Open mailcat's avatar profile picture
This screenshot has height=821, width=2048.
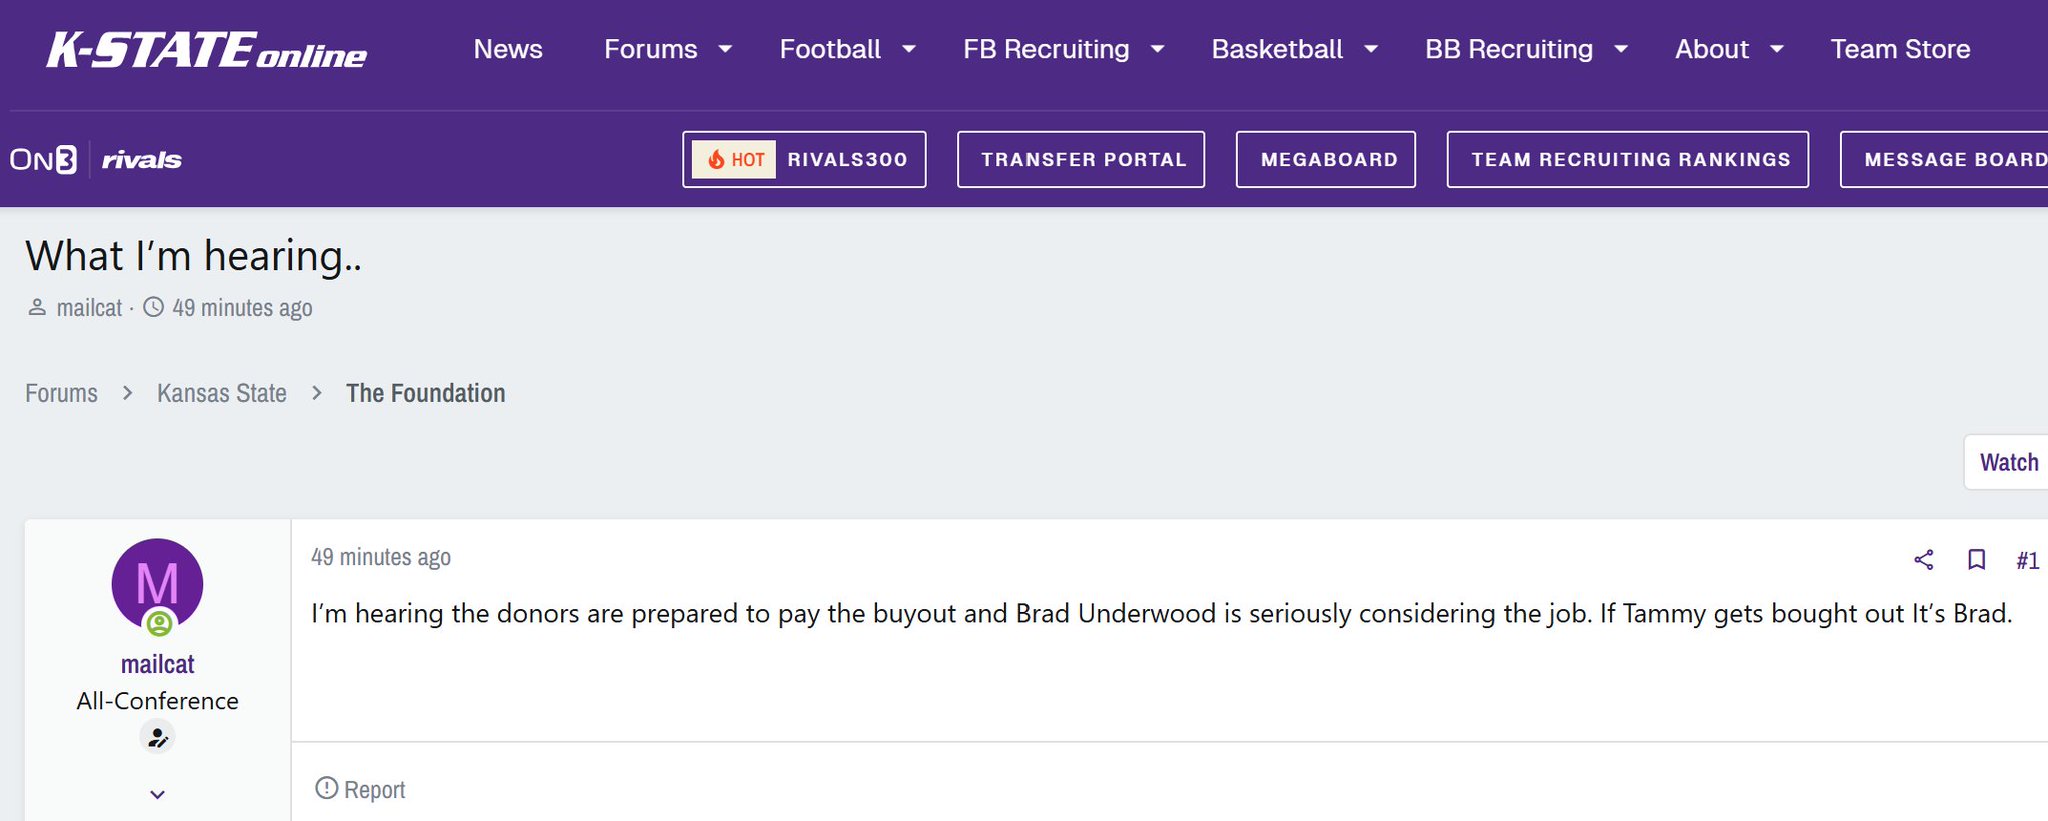coord(157,584)
